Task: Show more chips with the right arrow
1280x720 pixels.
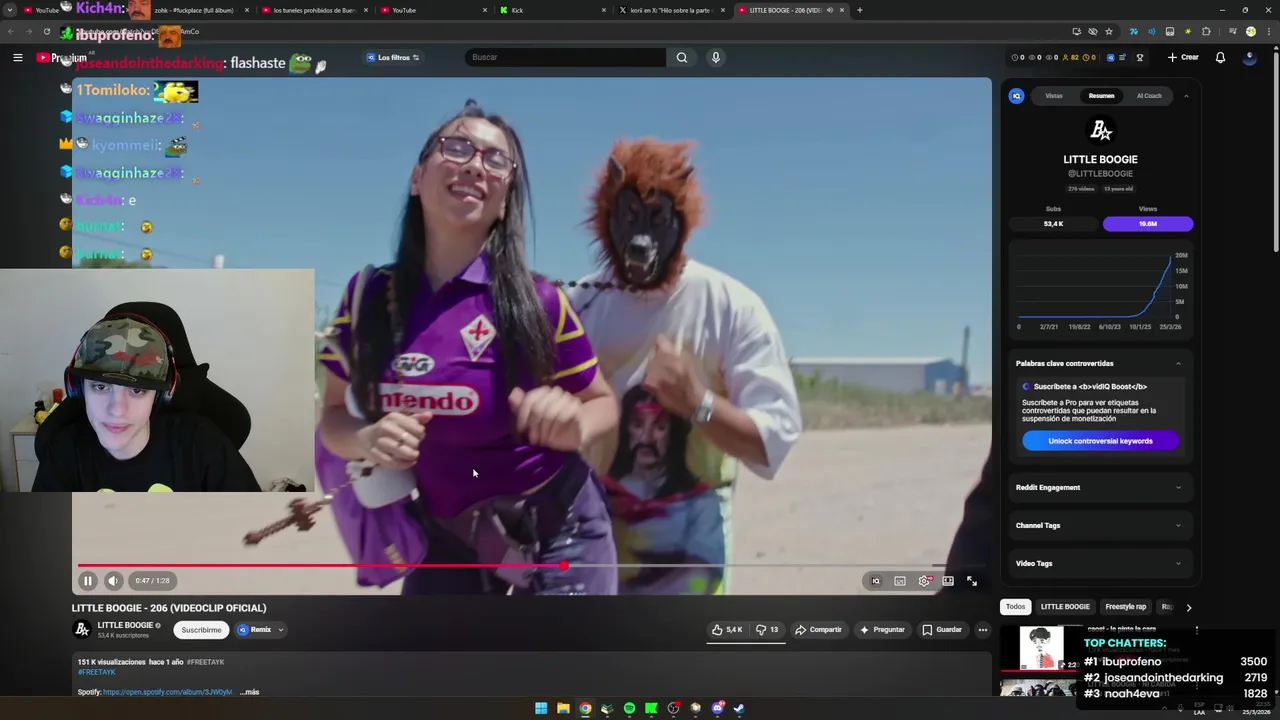Action: pyautogui.click(x=1188, y=607)
